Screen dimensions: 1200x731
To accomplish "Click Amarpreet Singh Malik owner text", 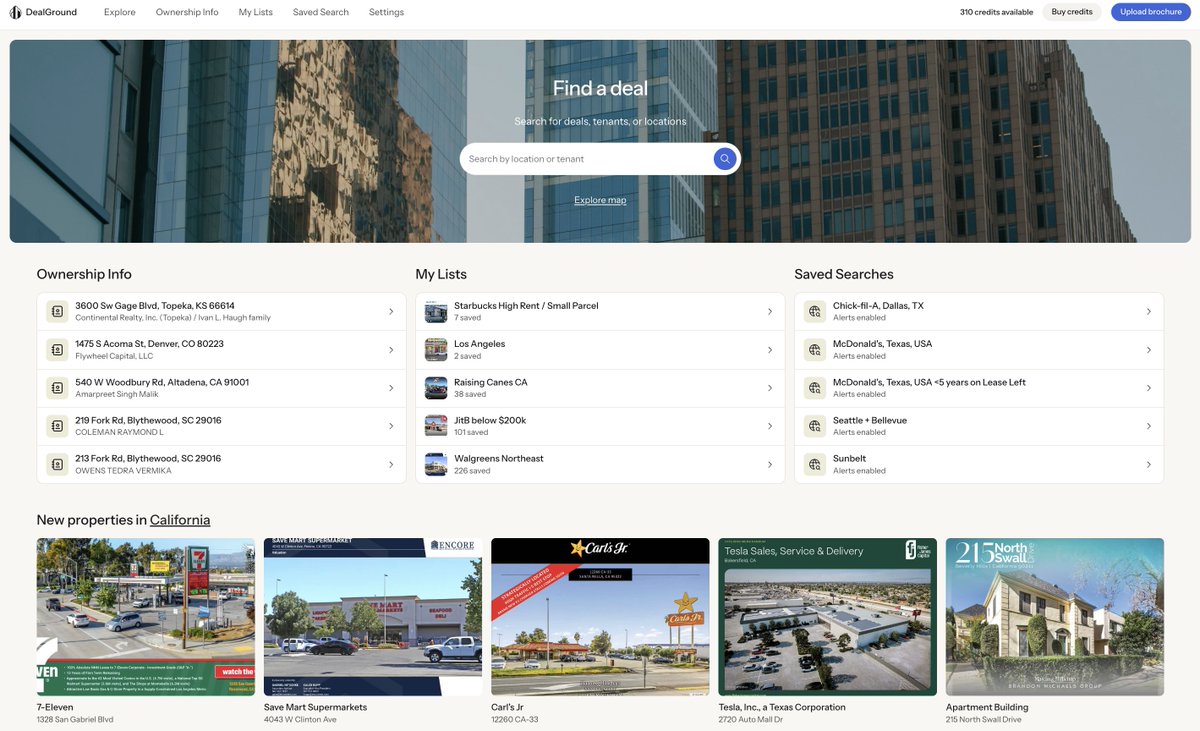I will tap(119, 394).
